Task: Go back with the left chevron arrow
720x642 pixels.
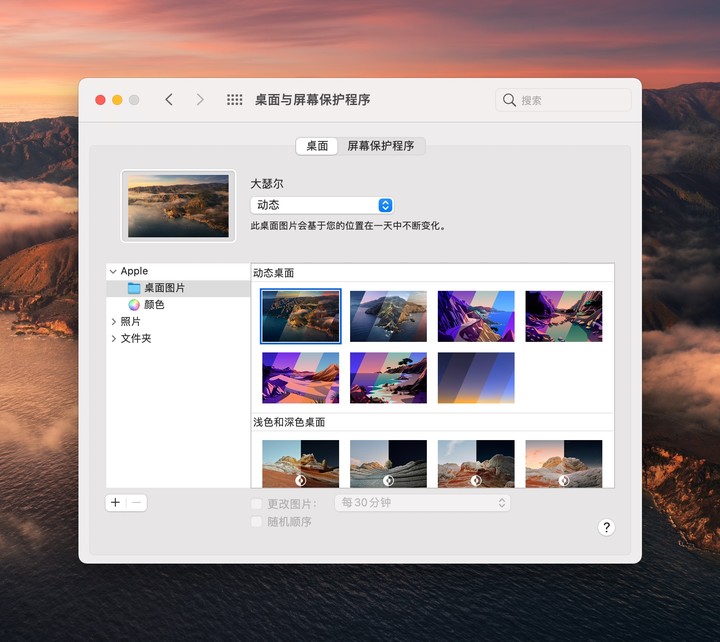Action: pyautogui.click(x=169, y=100)
